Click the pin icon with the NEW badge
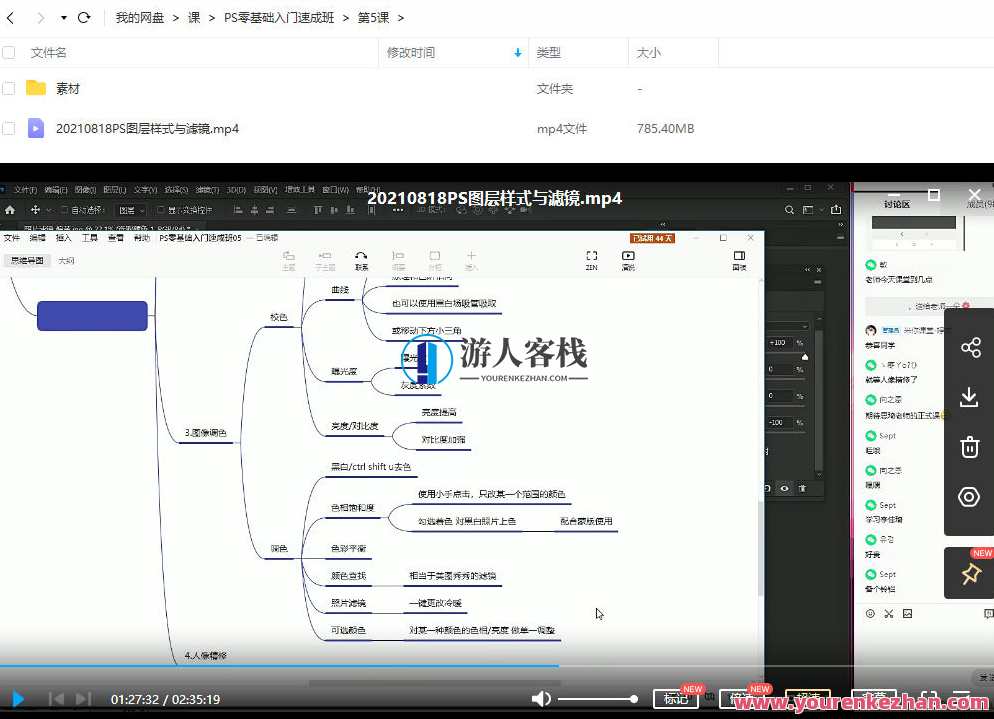 969,573
